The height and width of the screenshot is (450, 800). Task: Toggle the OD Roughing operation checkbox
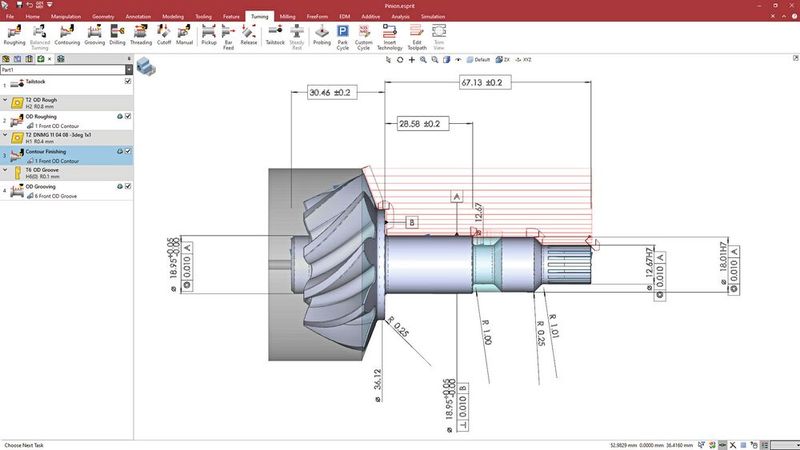(x=128, y=117)
